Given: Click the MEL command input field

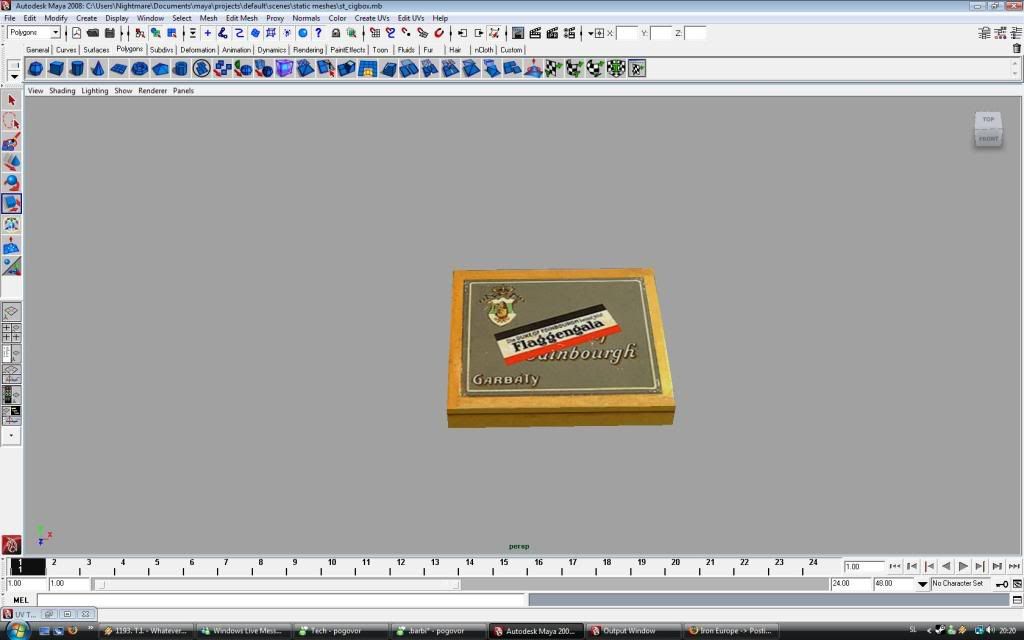Looking at the screenshot, I should 281,600.
